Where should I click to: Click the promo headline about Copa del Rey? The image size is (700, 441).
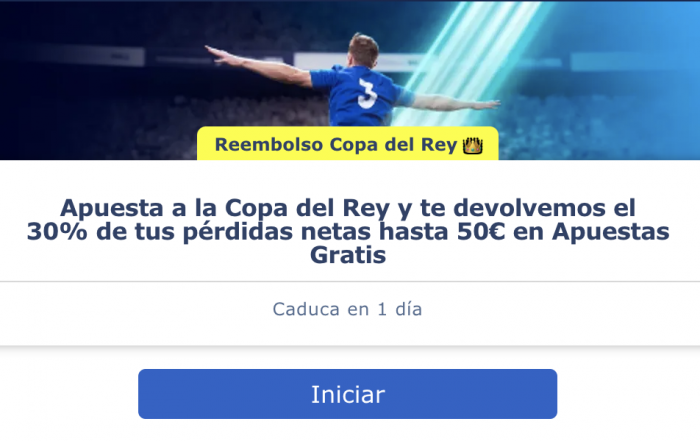(x=348, y=231)
